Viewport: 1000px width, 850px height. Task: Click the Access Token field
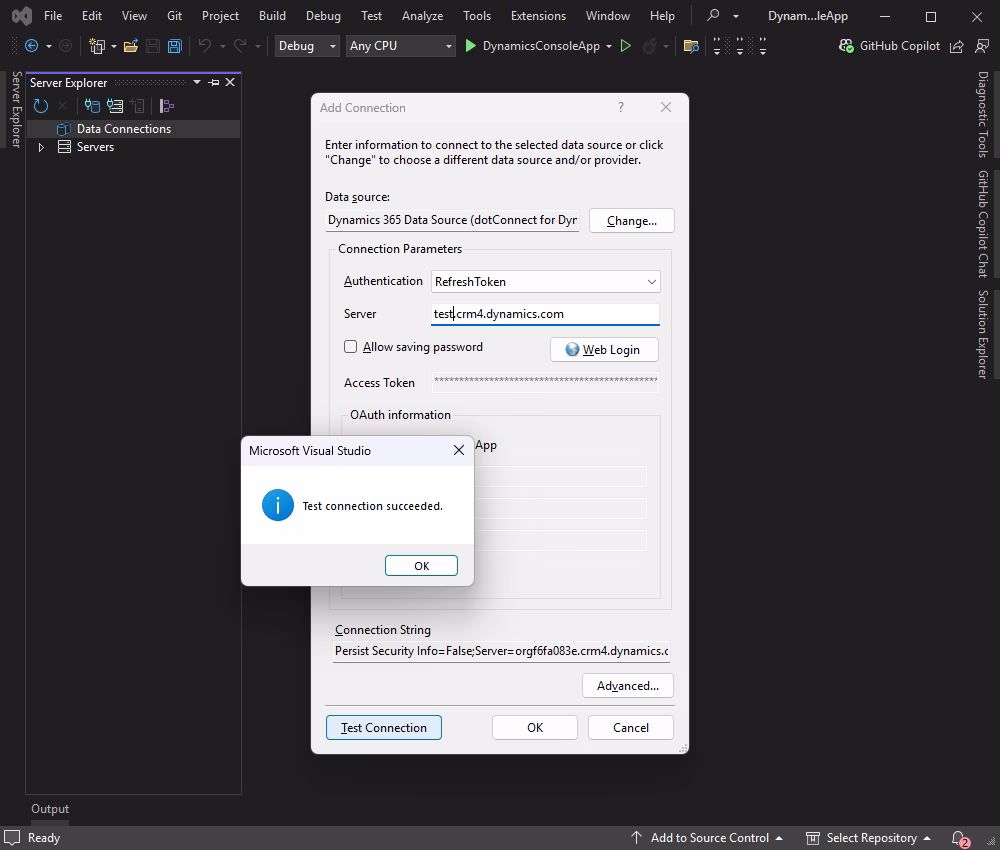[x=545, y=382]
